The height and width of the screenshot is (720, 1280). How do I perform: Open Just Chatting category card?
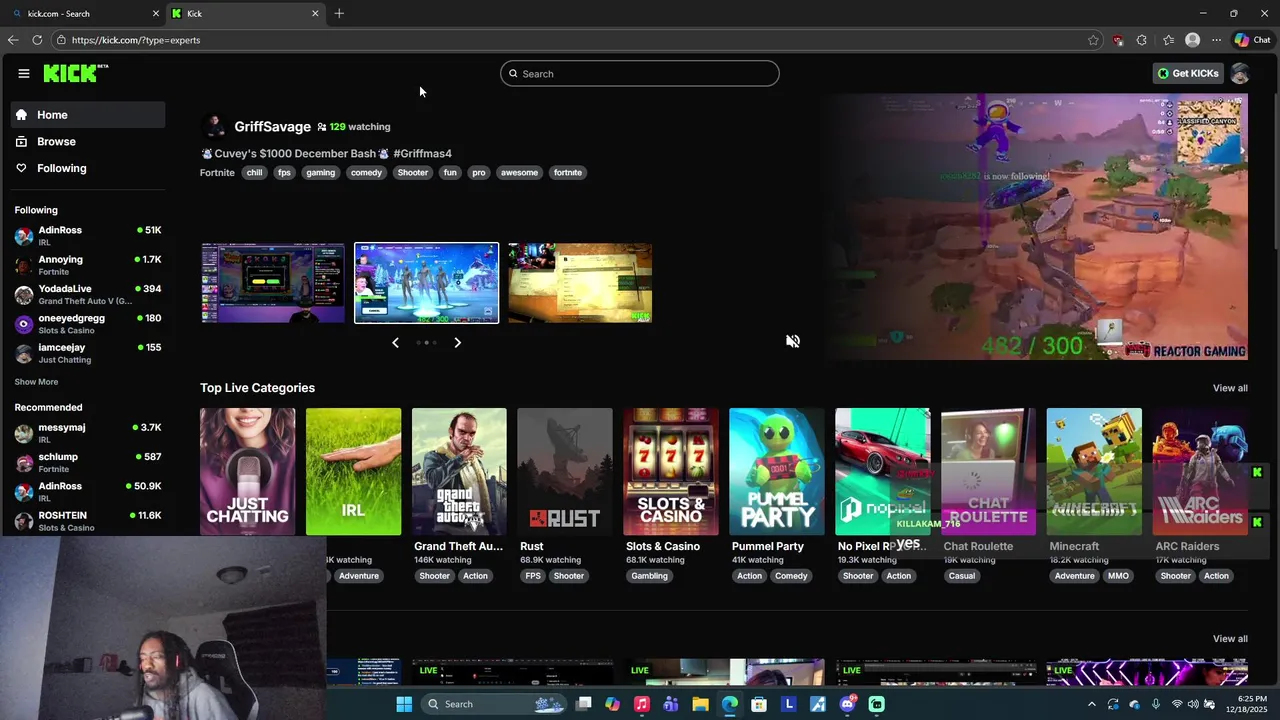(247, 471)
